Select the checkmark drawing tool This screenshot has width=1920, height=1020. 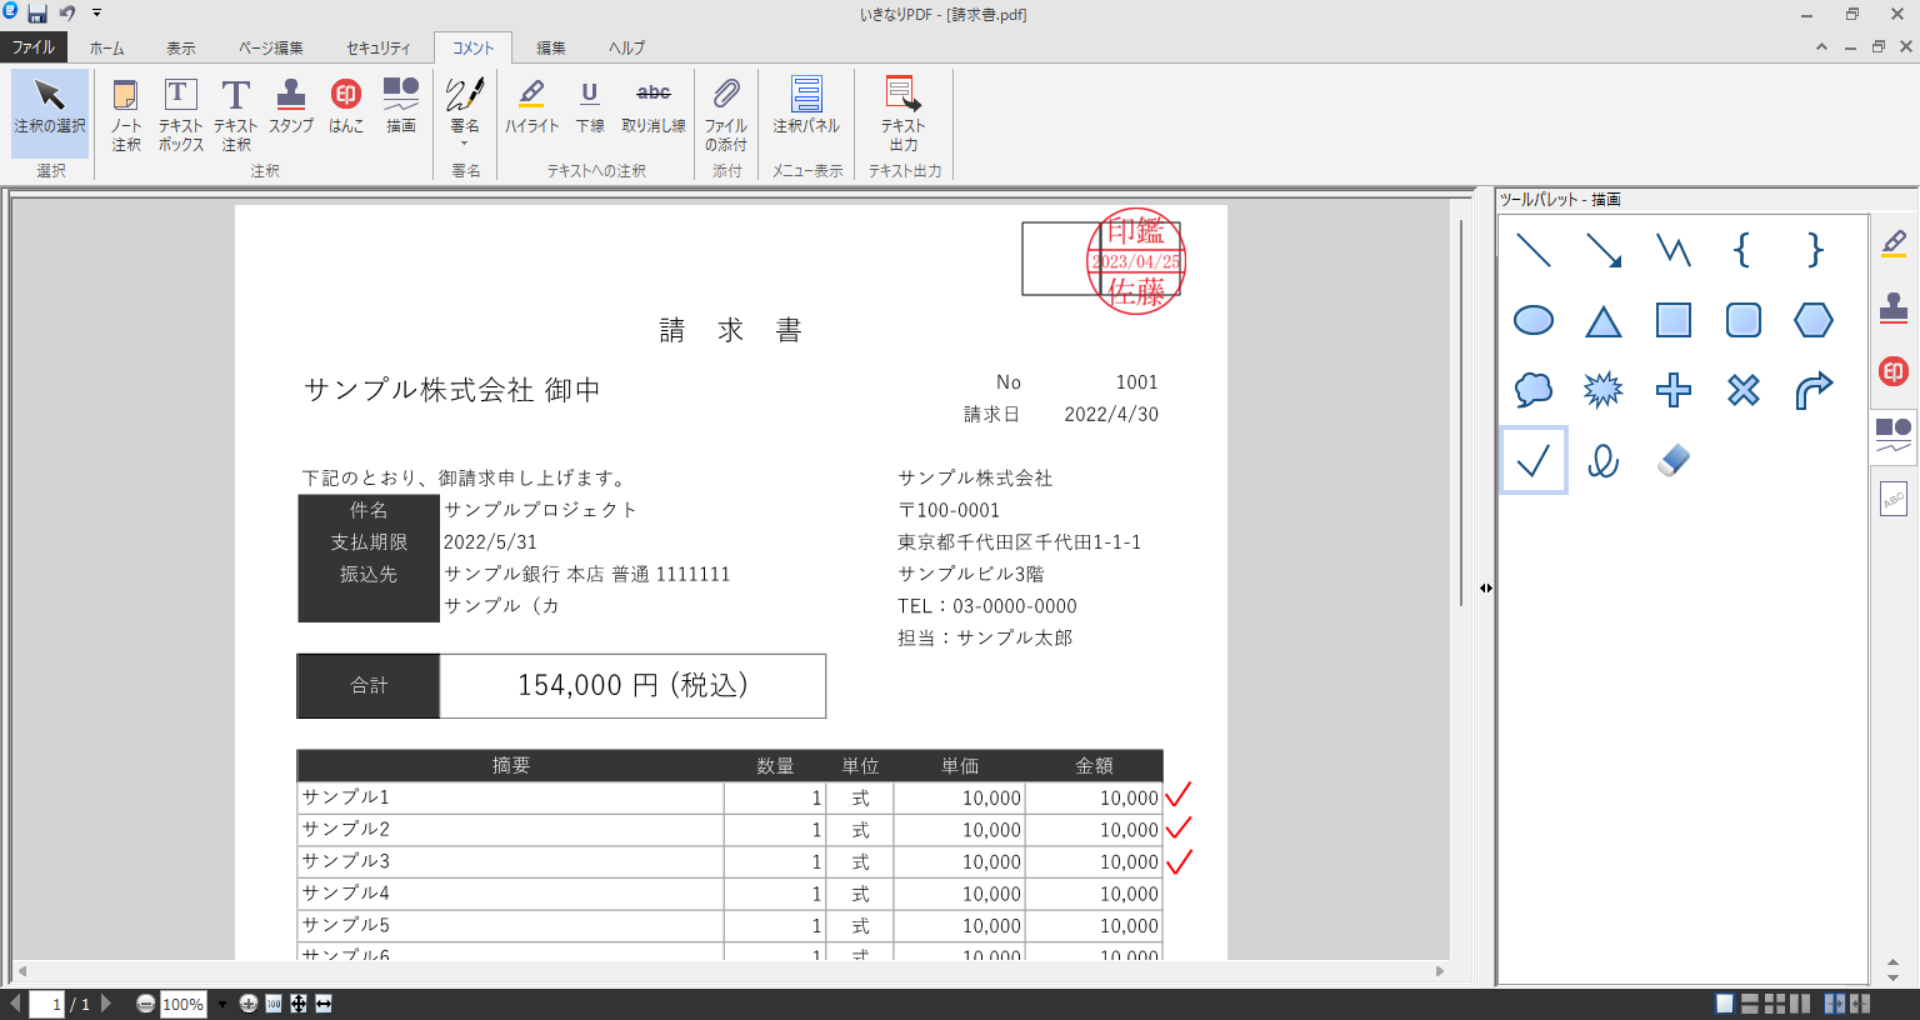(1534, 460)
